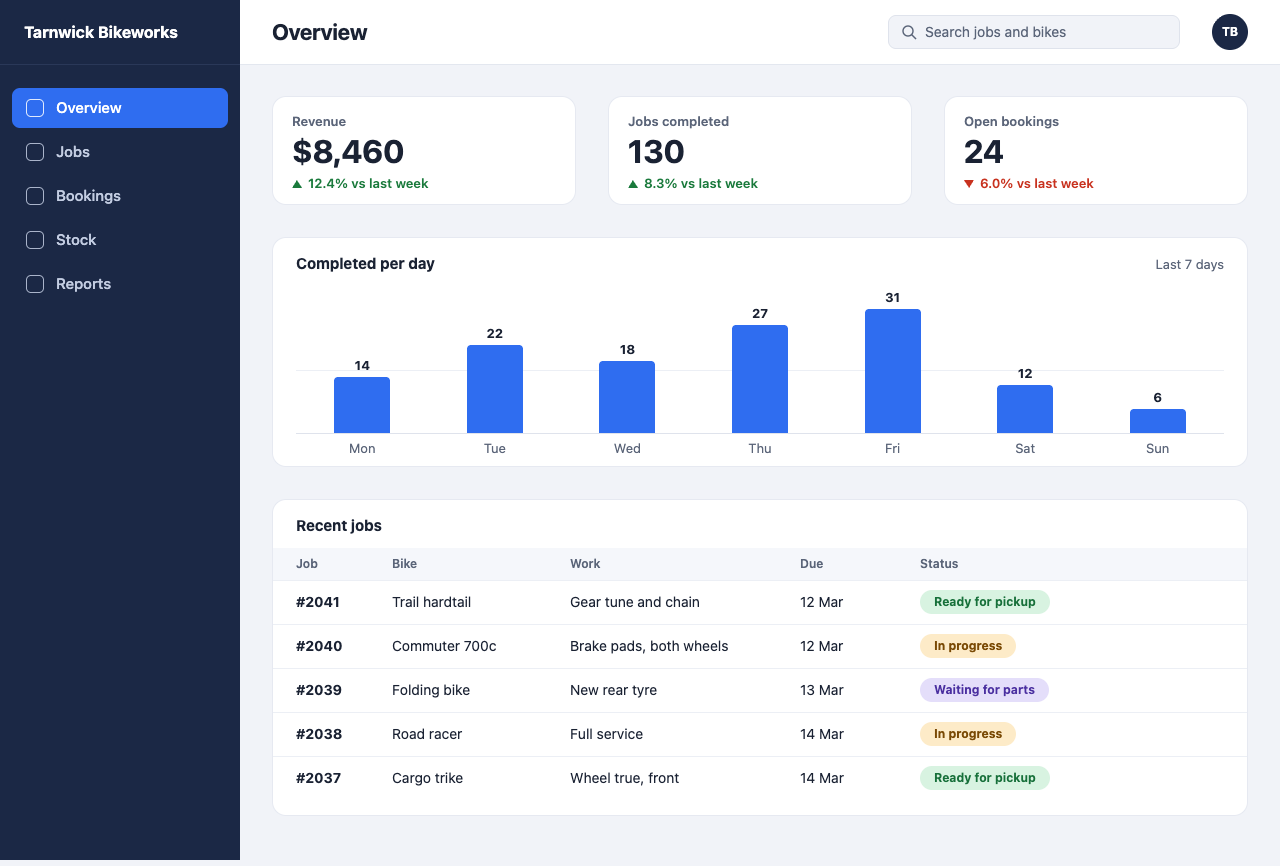Click the Wednesday bar showing 18
The height and width of the screenshot is (866, 1280).
(627, 397)
